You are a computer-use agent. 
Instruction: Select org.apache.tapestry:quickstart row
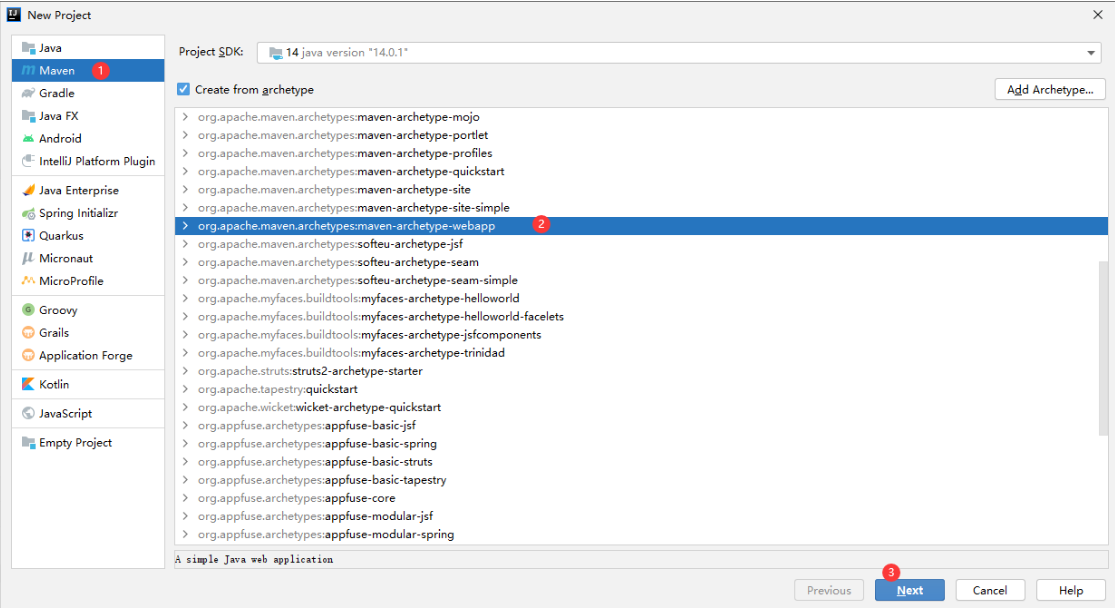point(641,389)
